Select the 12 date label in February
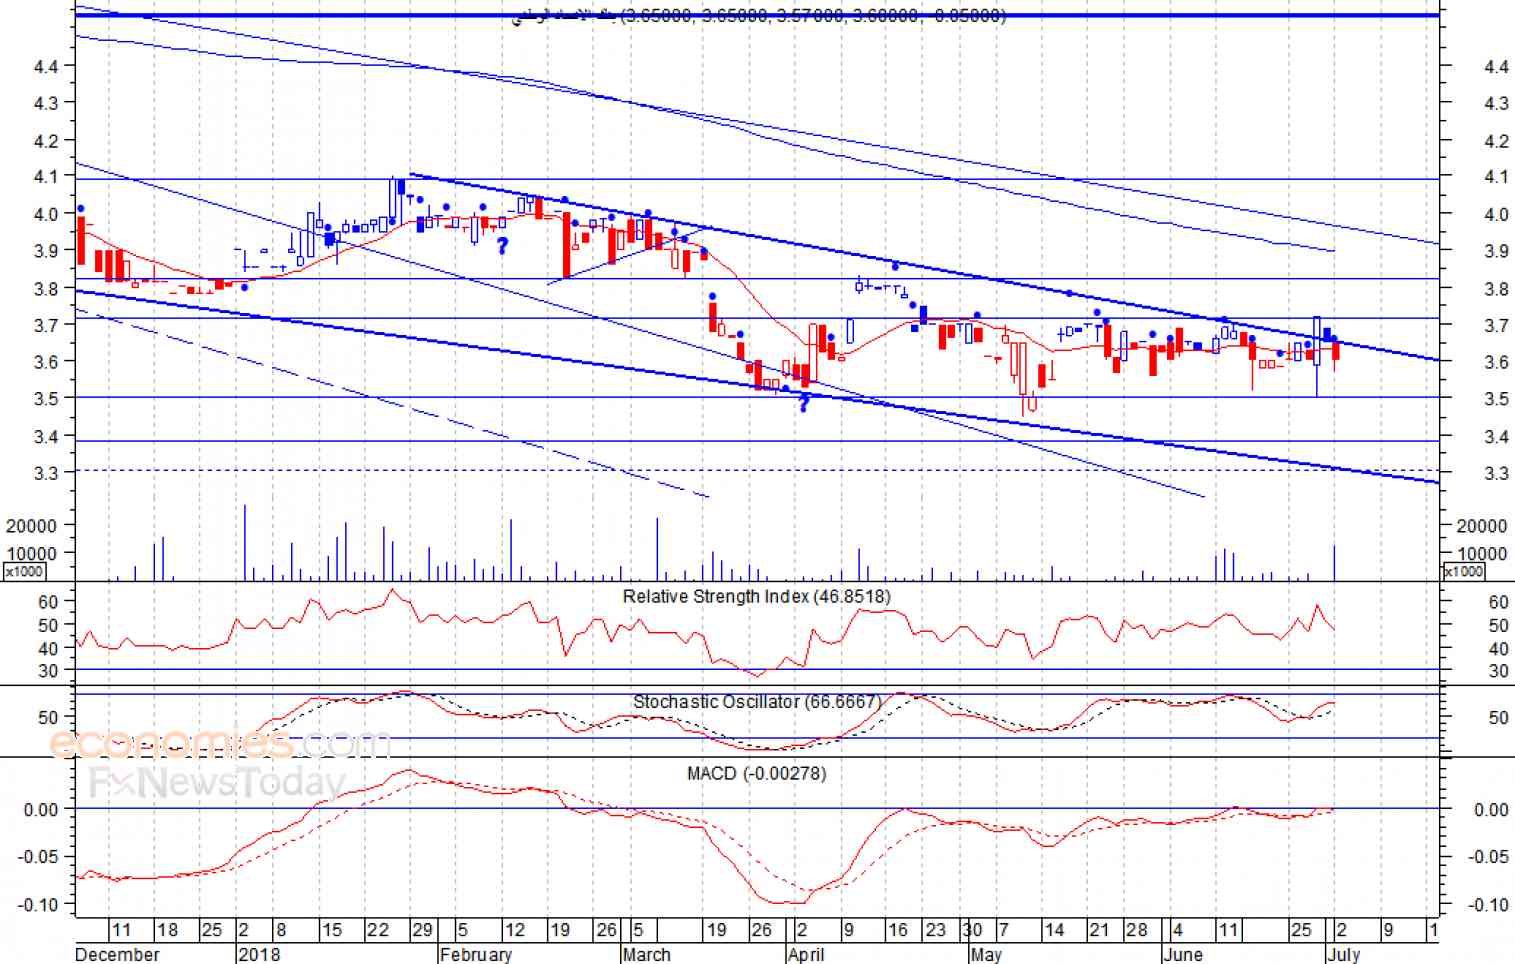1515x964 pixels. pyautogui.click(x=514, y=930)
